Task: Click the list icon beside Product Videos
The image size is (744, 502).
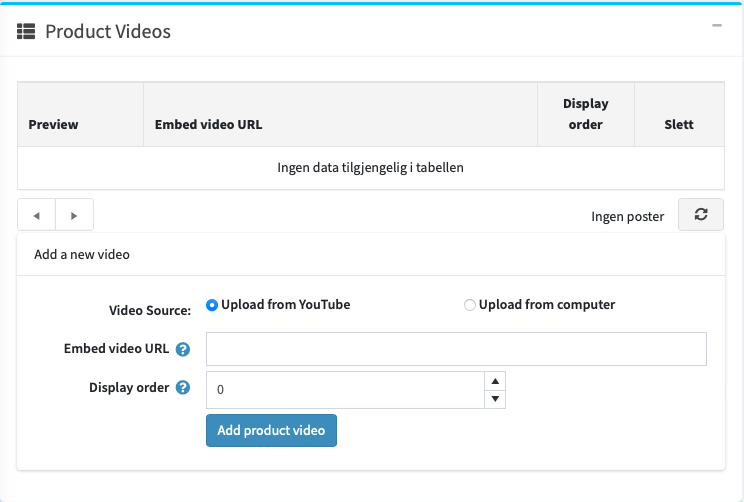Action: [x=26, y=32]
